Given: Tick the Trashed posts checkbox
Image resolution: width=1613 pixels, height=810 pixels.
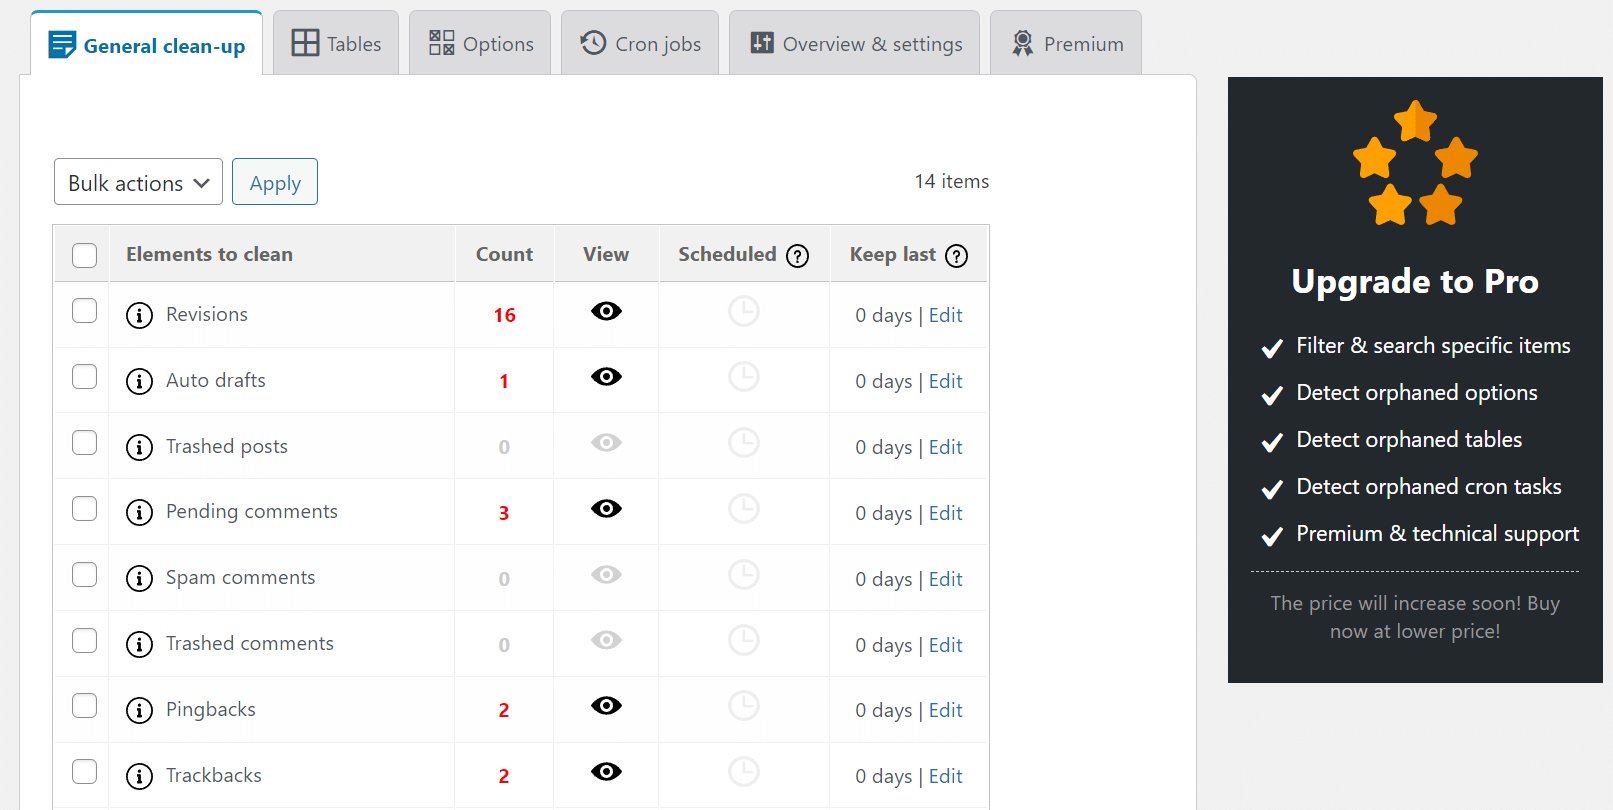Looking at the screenshot, I should coord(85,443).
